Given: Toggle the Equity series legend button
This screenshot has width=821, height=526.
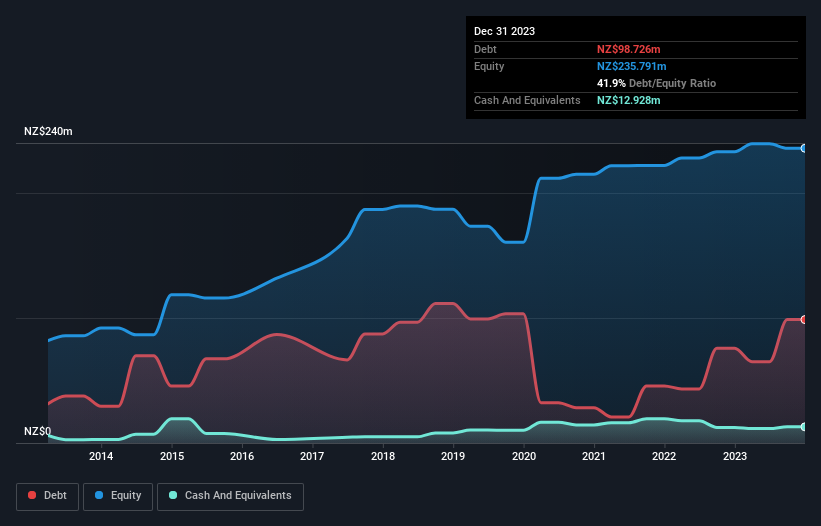Looking at the screenshot, I should tap(118, 496).
